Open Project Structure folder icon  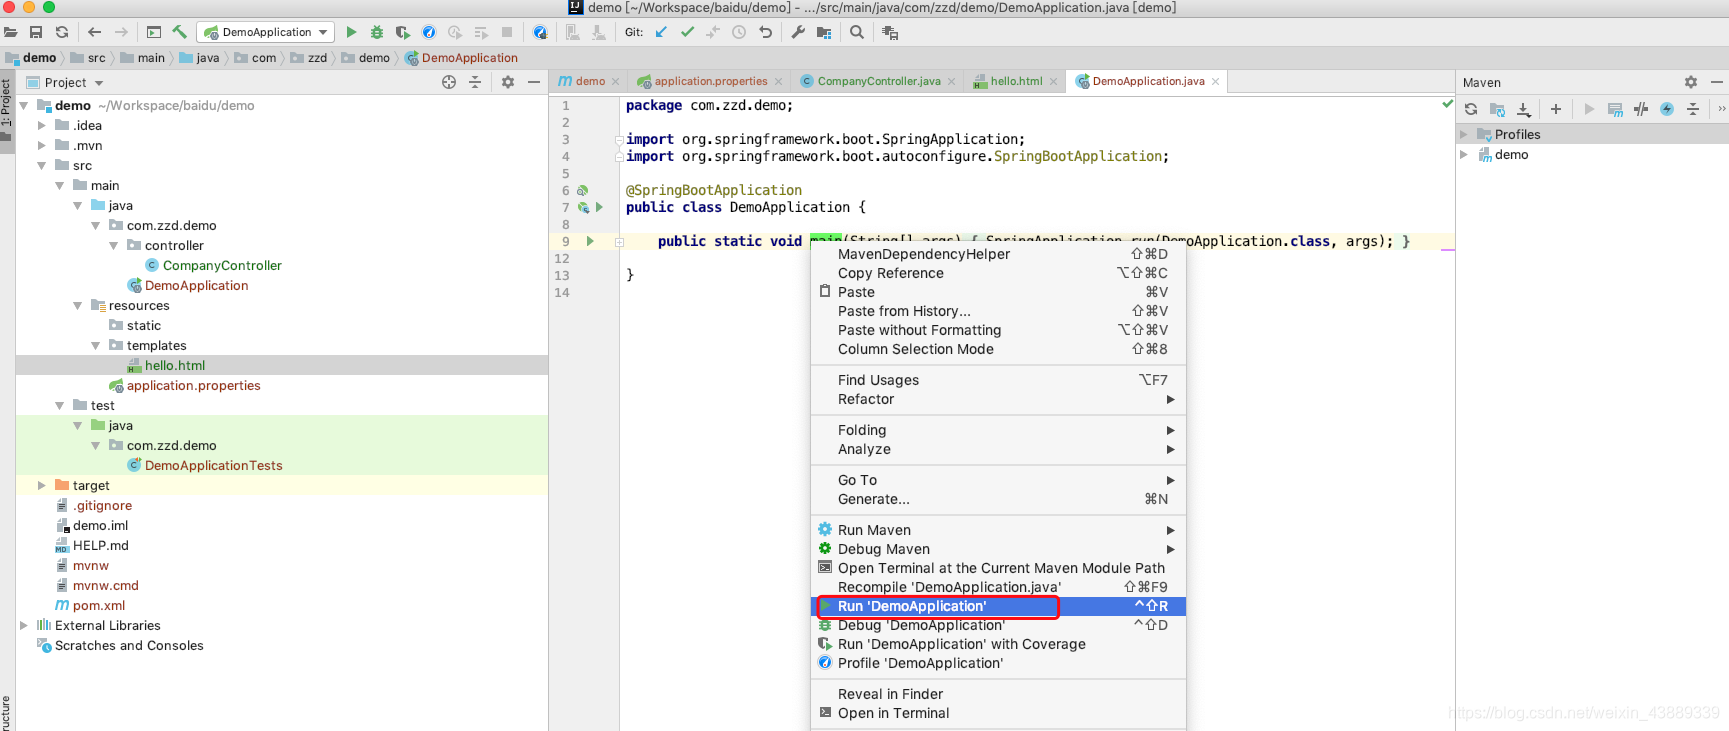point(824,32)
